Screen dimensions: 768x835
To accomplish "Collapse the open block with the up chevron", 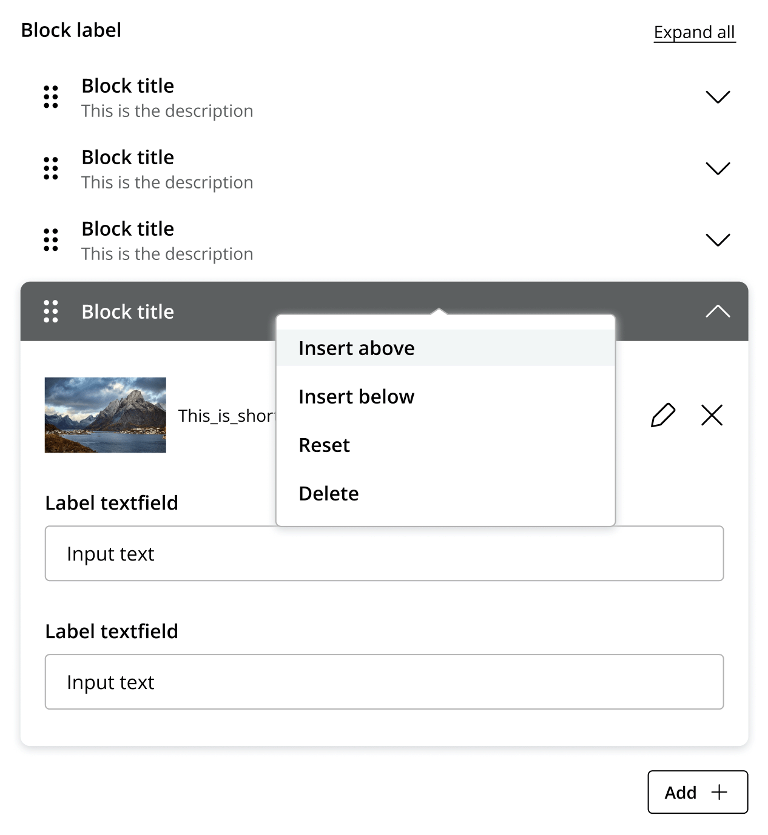I will click(x=717, y=311).
